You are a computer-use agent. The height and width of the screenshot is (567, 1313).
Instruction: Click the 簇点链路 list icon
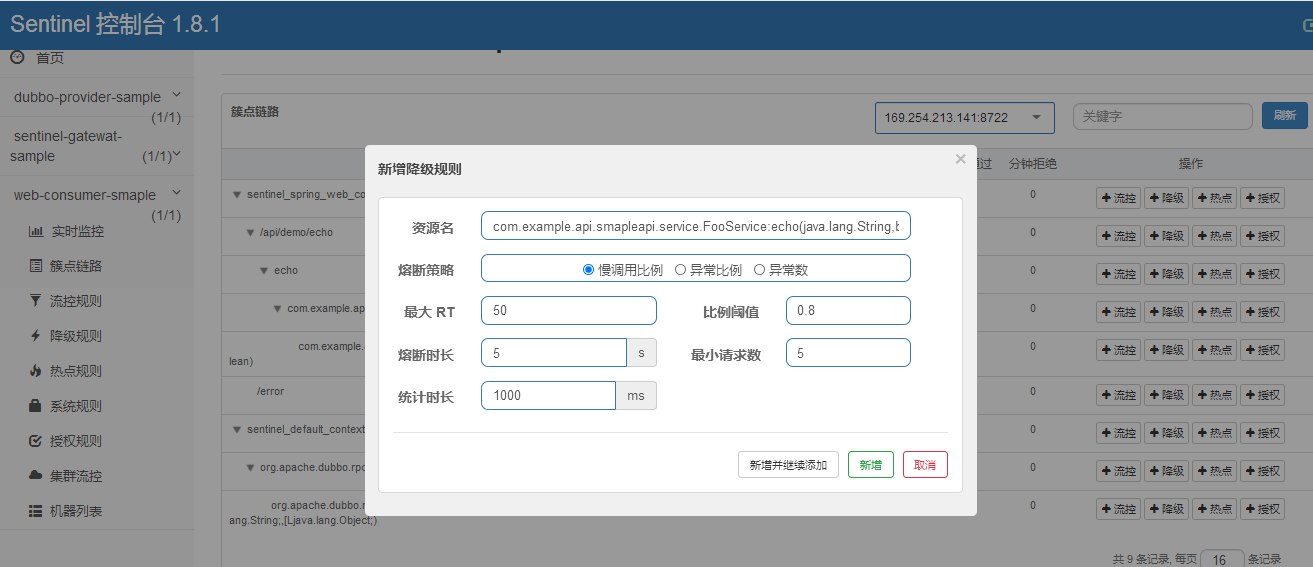point(36,266)
